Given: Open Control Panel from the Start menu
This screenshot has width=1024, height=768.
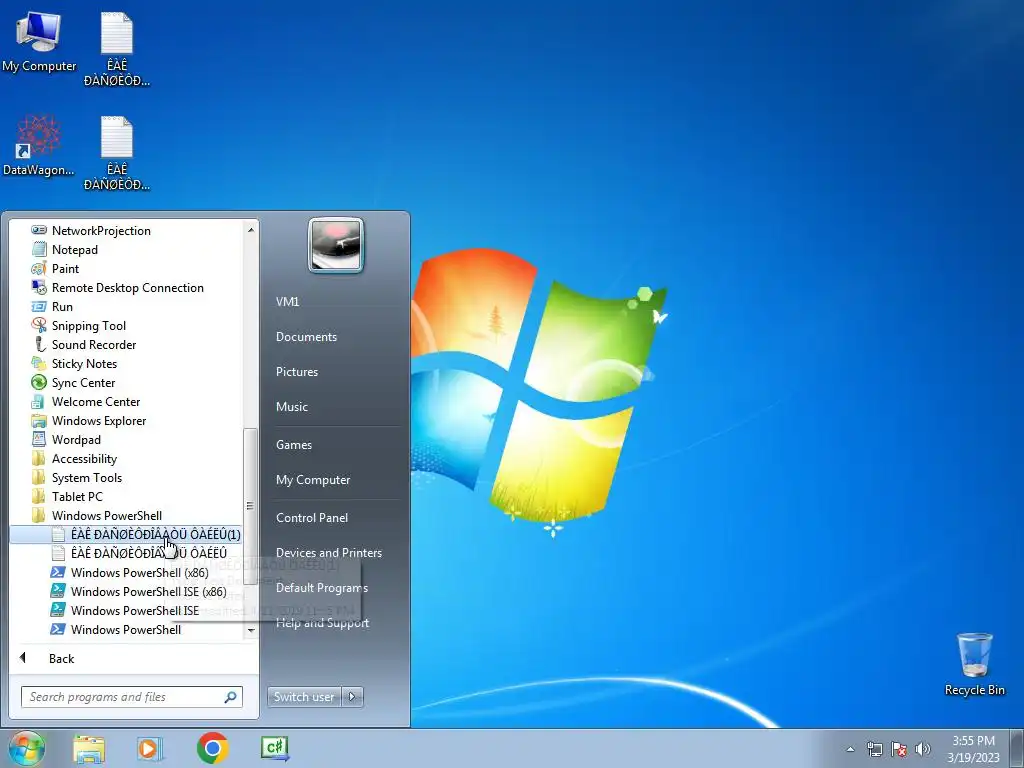Looking at the screenshot, I should pyautogui.click(x=312, y=518).
